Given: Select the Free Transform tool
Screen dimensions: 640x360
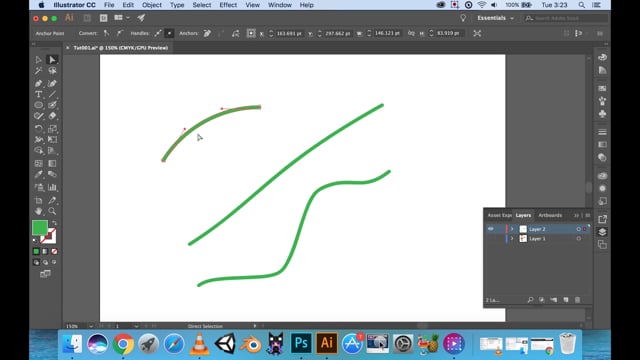Looking at the screenshot, I should click(52, 140).
